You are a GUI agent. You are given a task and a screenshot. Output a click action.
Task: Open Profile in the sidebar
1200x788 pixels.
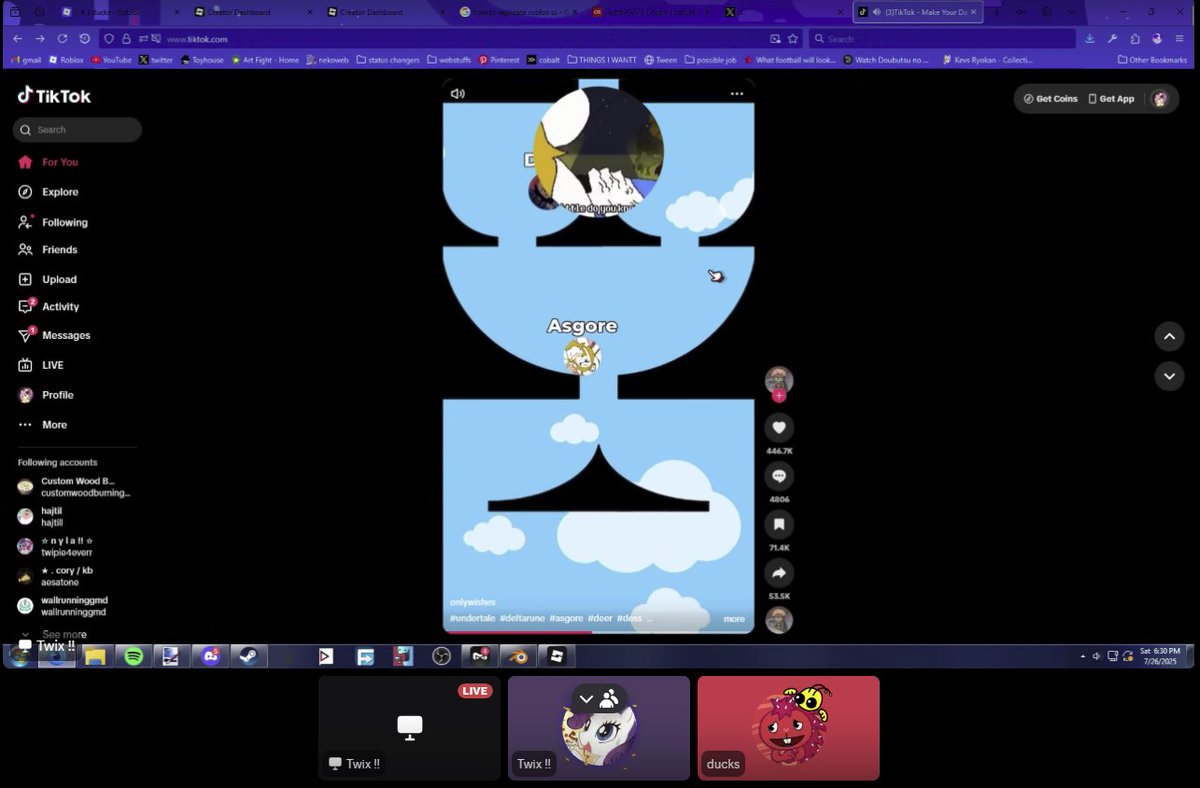click(x=46, y=395)
